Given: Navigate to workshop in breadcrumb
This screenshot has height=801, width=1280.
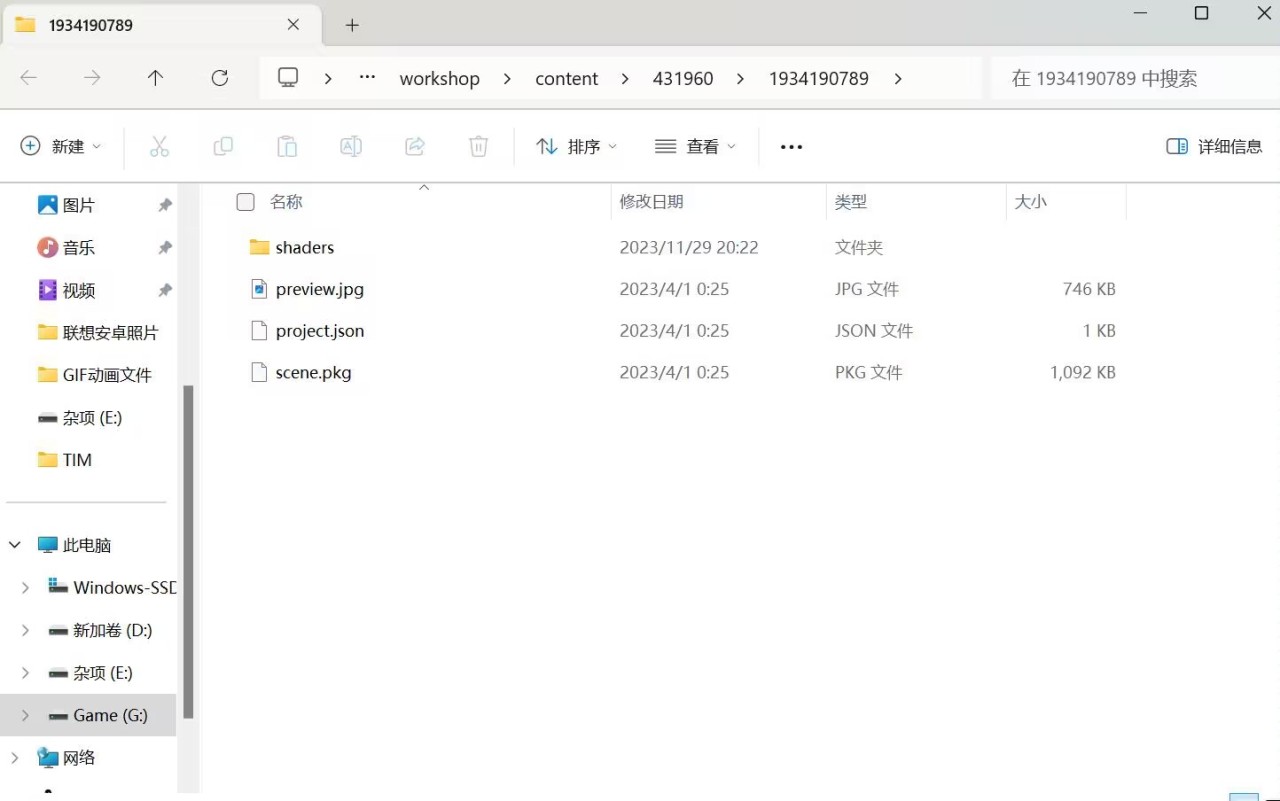Looking at the screenshot, I should click(440, 79).
